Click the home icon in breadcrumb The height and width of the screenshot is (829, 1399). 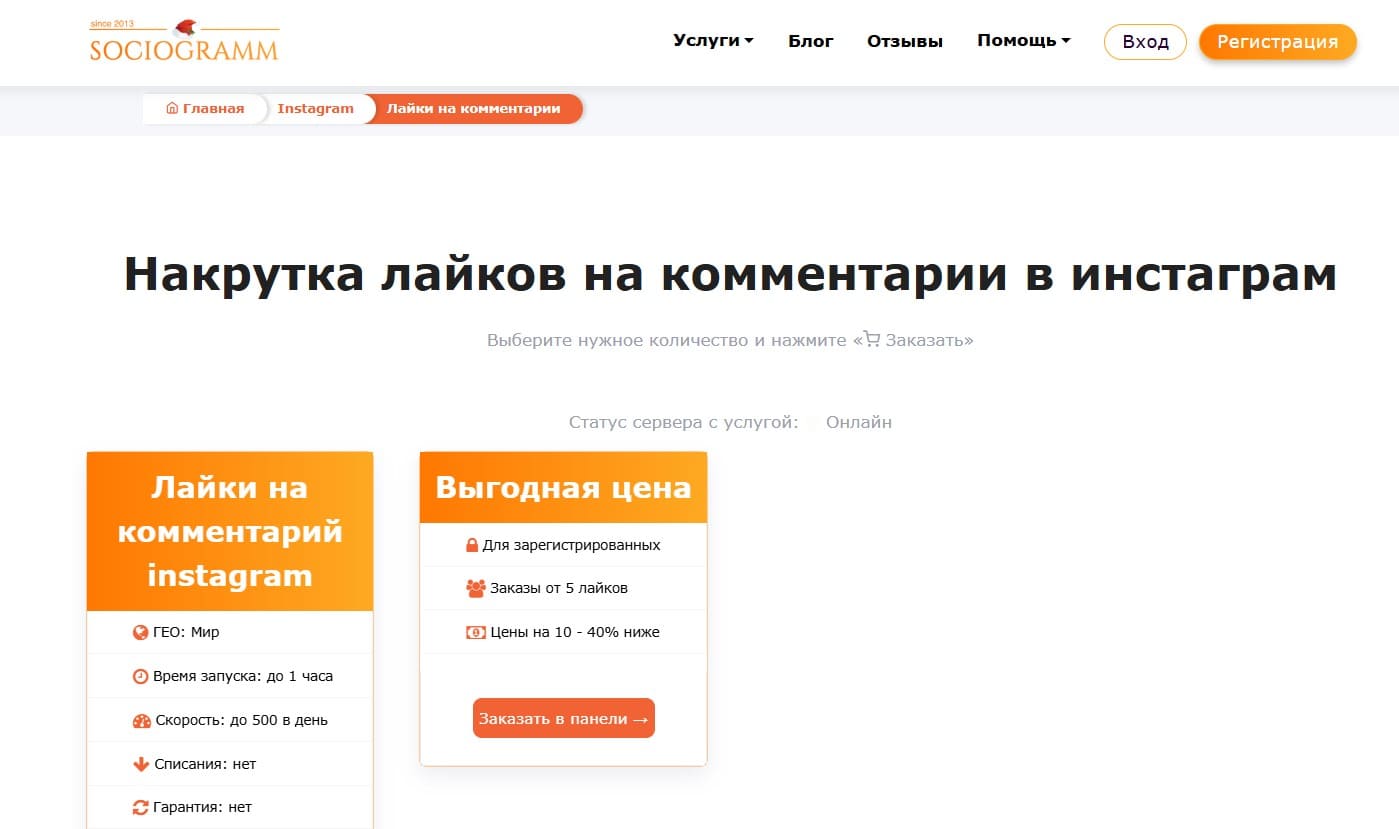point(172,108)
